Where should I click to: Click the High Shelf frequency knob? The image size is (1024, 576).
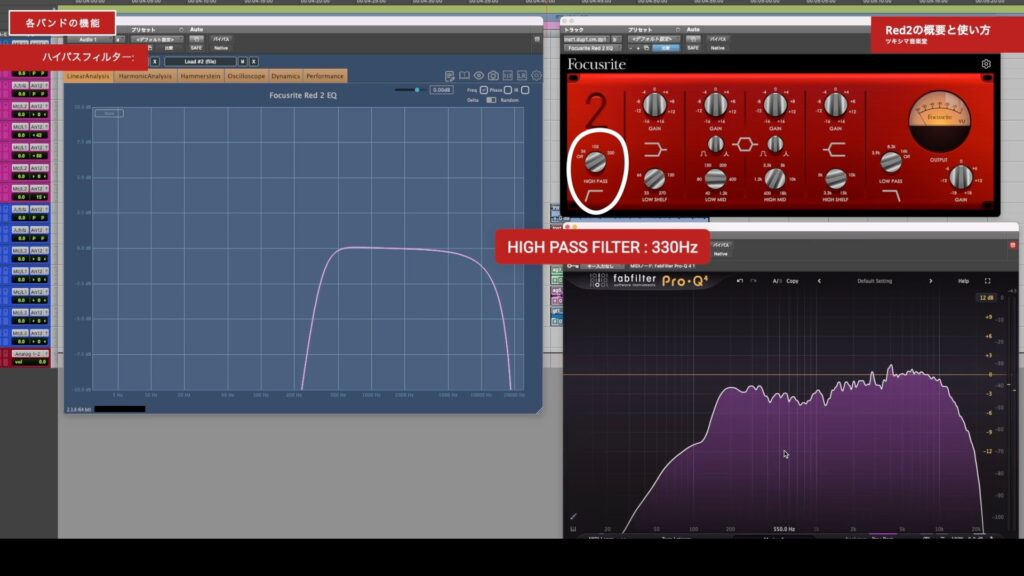[x=835, y=178]
